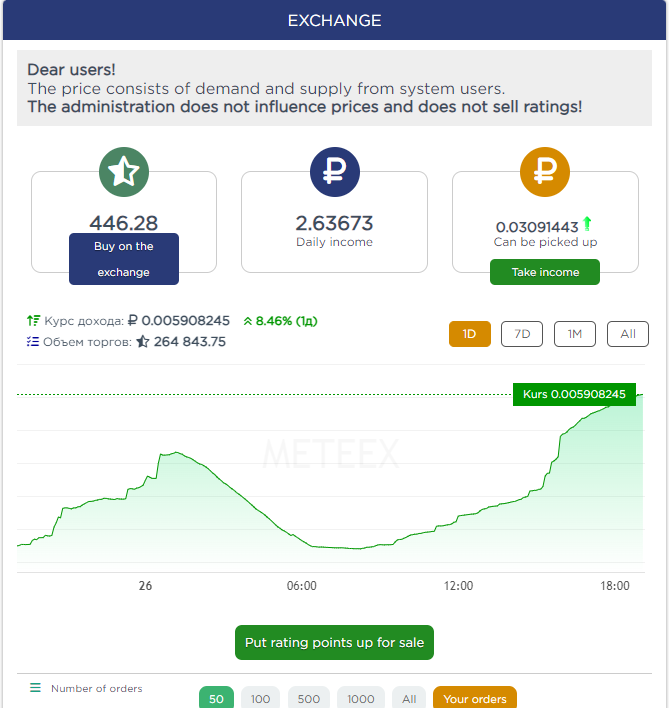Click the green up arrow beside 0.03091443
Image resolution: width=669 pixels, height=708 pixels.
point(587,225)
